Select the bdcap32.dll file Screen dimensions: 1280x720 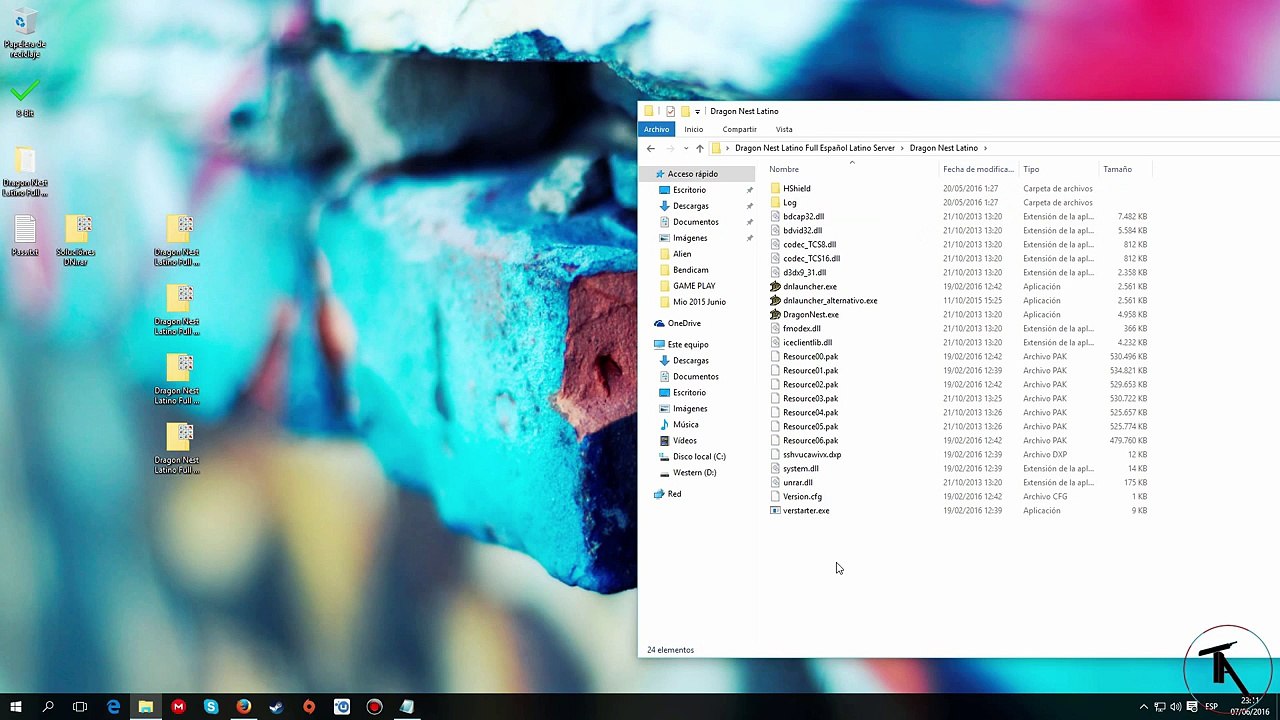(x=804, y=216)
